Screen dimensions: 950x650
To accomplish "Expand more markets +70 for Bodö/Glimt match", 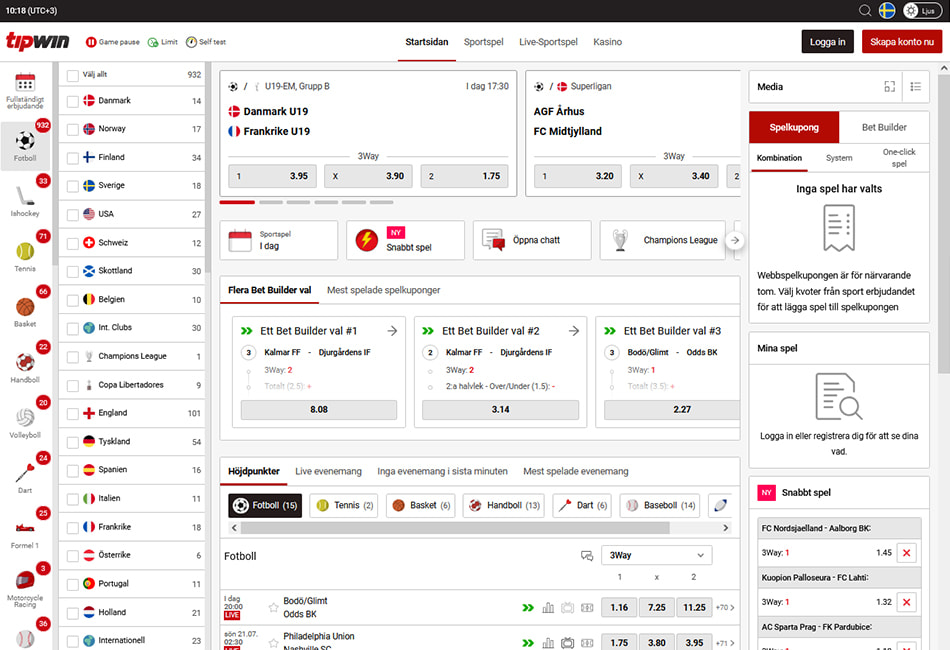I will tap(725, 608).
